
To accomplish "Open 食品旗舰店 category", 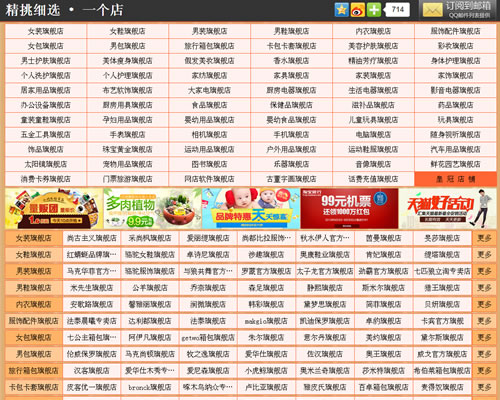I will (x=209, y=105).
